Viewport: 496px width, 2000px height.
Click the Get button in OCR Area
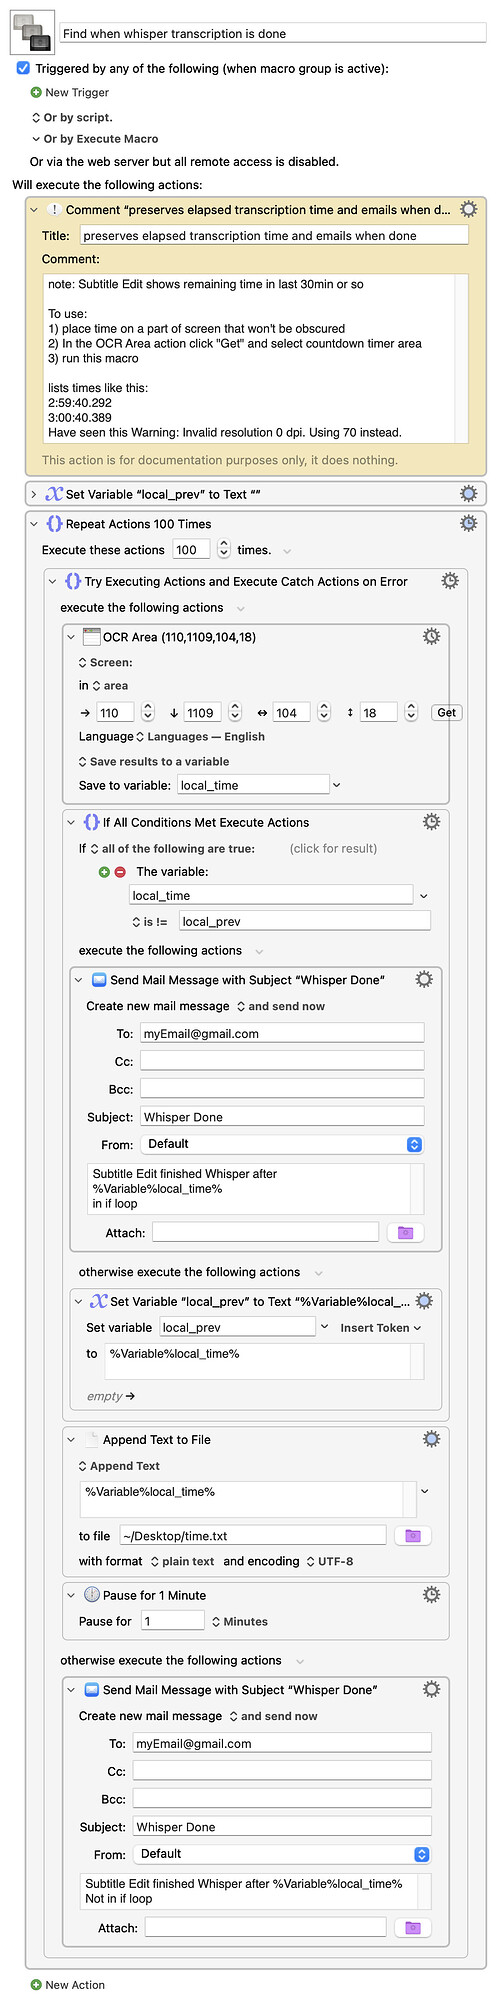pos(447,713)
